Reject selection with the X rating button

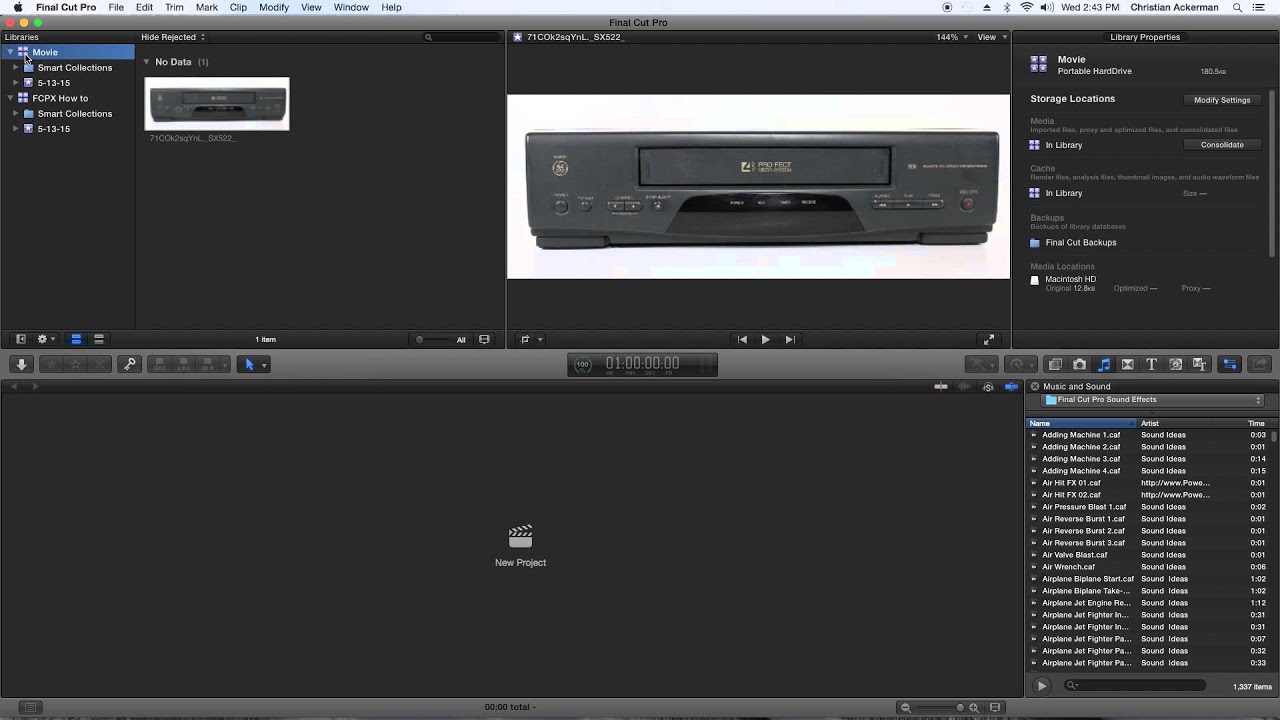(100, 365)
